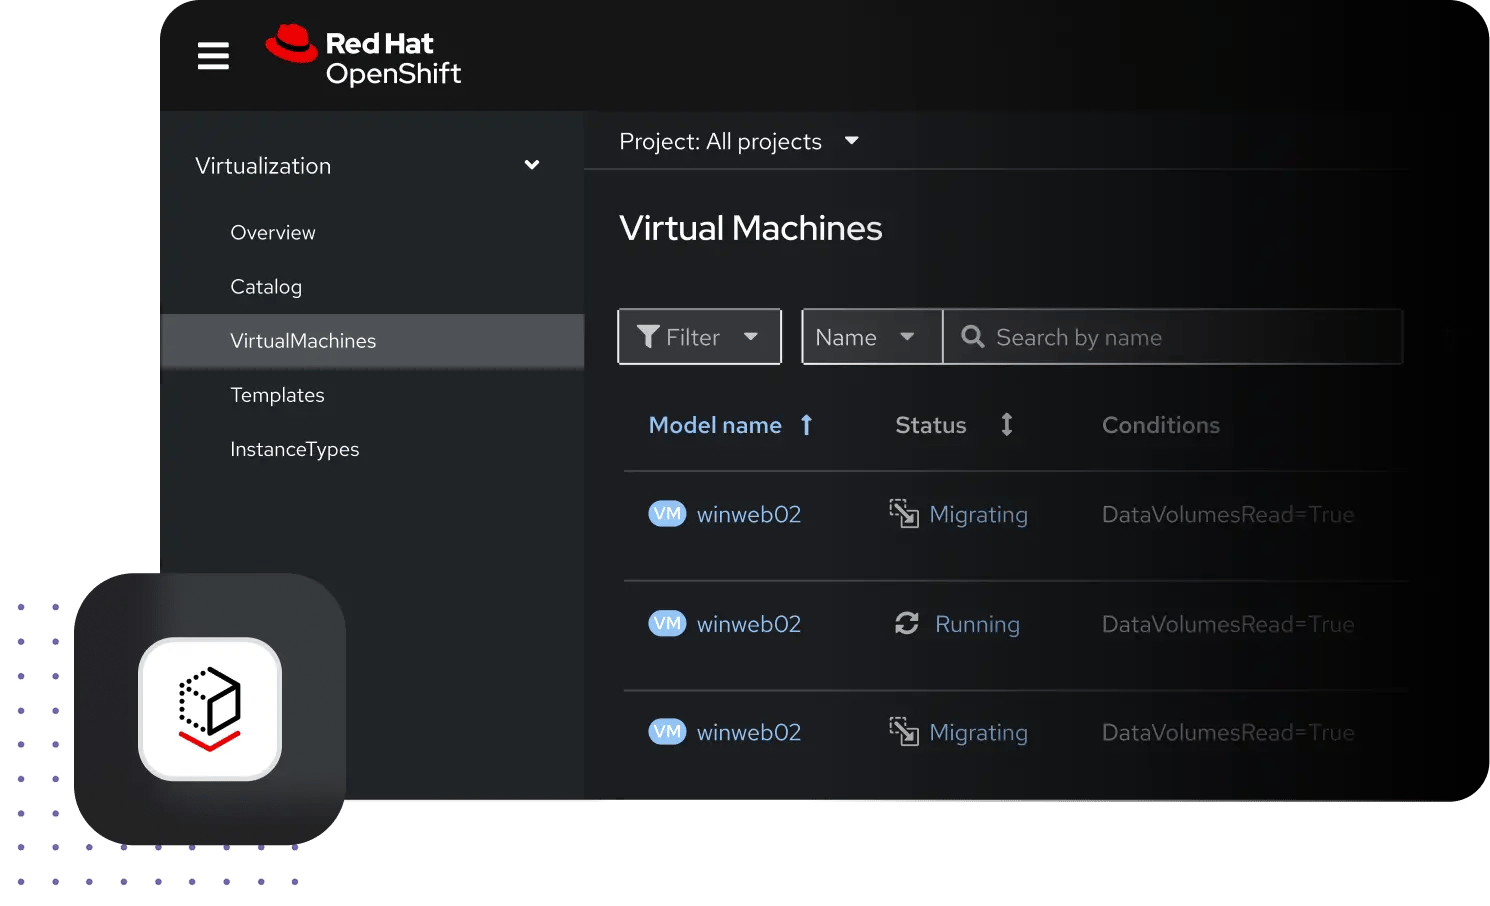Viewport: 1490px width, 906px height.
Task: Click the OpenShift Virtualization cube icon tile
Action: click(x=210, y=709)
